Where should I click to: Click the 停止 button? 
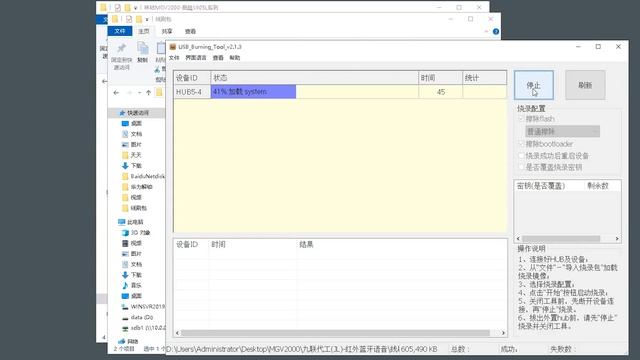click(x=534, y=85)
